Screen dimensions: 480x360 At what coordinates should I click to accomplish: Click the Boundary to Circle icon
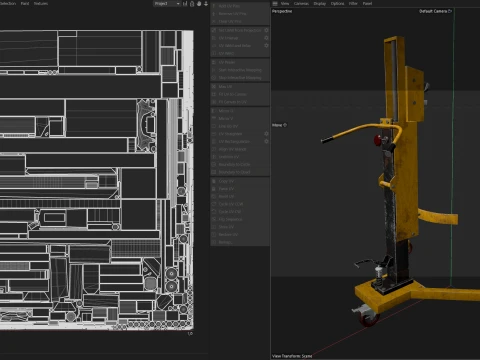[214, 164]
